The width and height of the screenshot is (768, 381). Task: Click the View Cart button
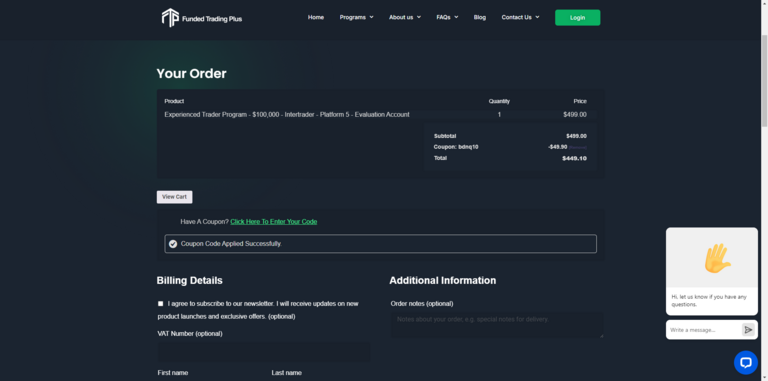pyautogui.click(x=174, y=197)
